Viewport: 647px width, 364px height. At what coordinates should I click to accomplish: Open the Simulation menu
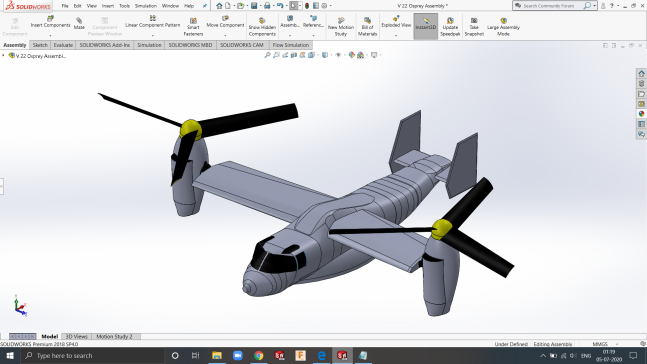[146, 6]
